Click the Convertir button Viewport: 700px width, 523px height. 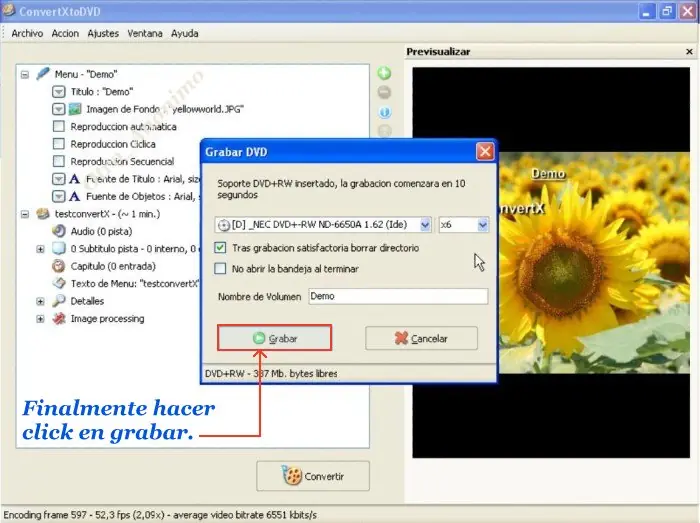[313, 476]
